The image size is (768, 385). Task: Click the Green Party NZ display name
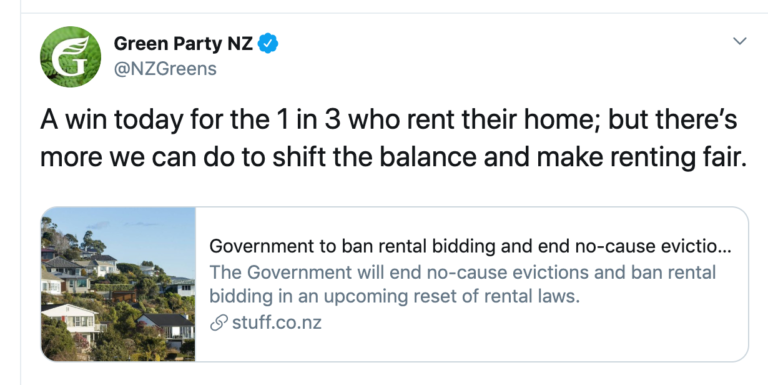[x=183, y=44]
